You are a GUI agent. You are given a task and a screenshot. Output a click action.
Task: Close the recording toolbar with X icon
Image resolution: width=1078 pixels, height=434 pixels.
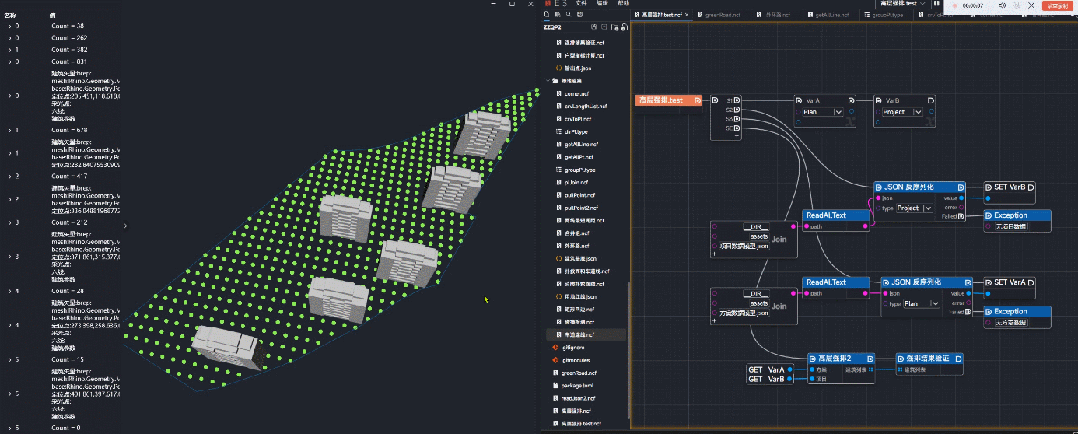coord(1030,6)
